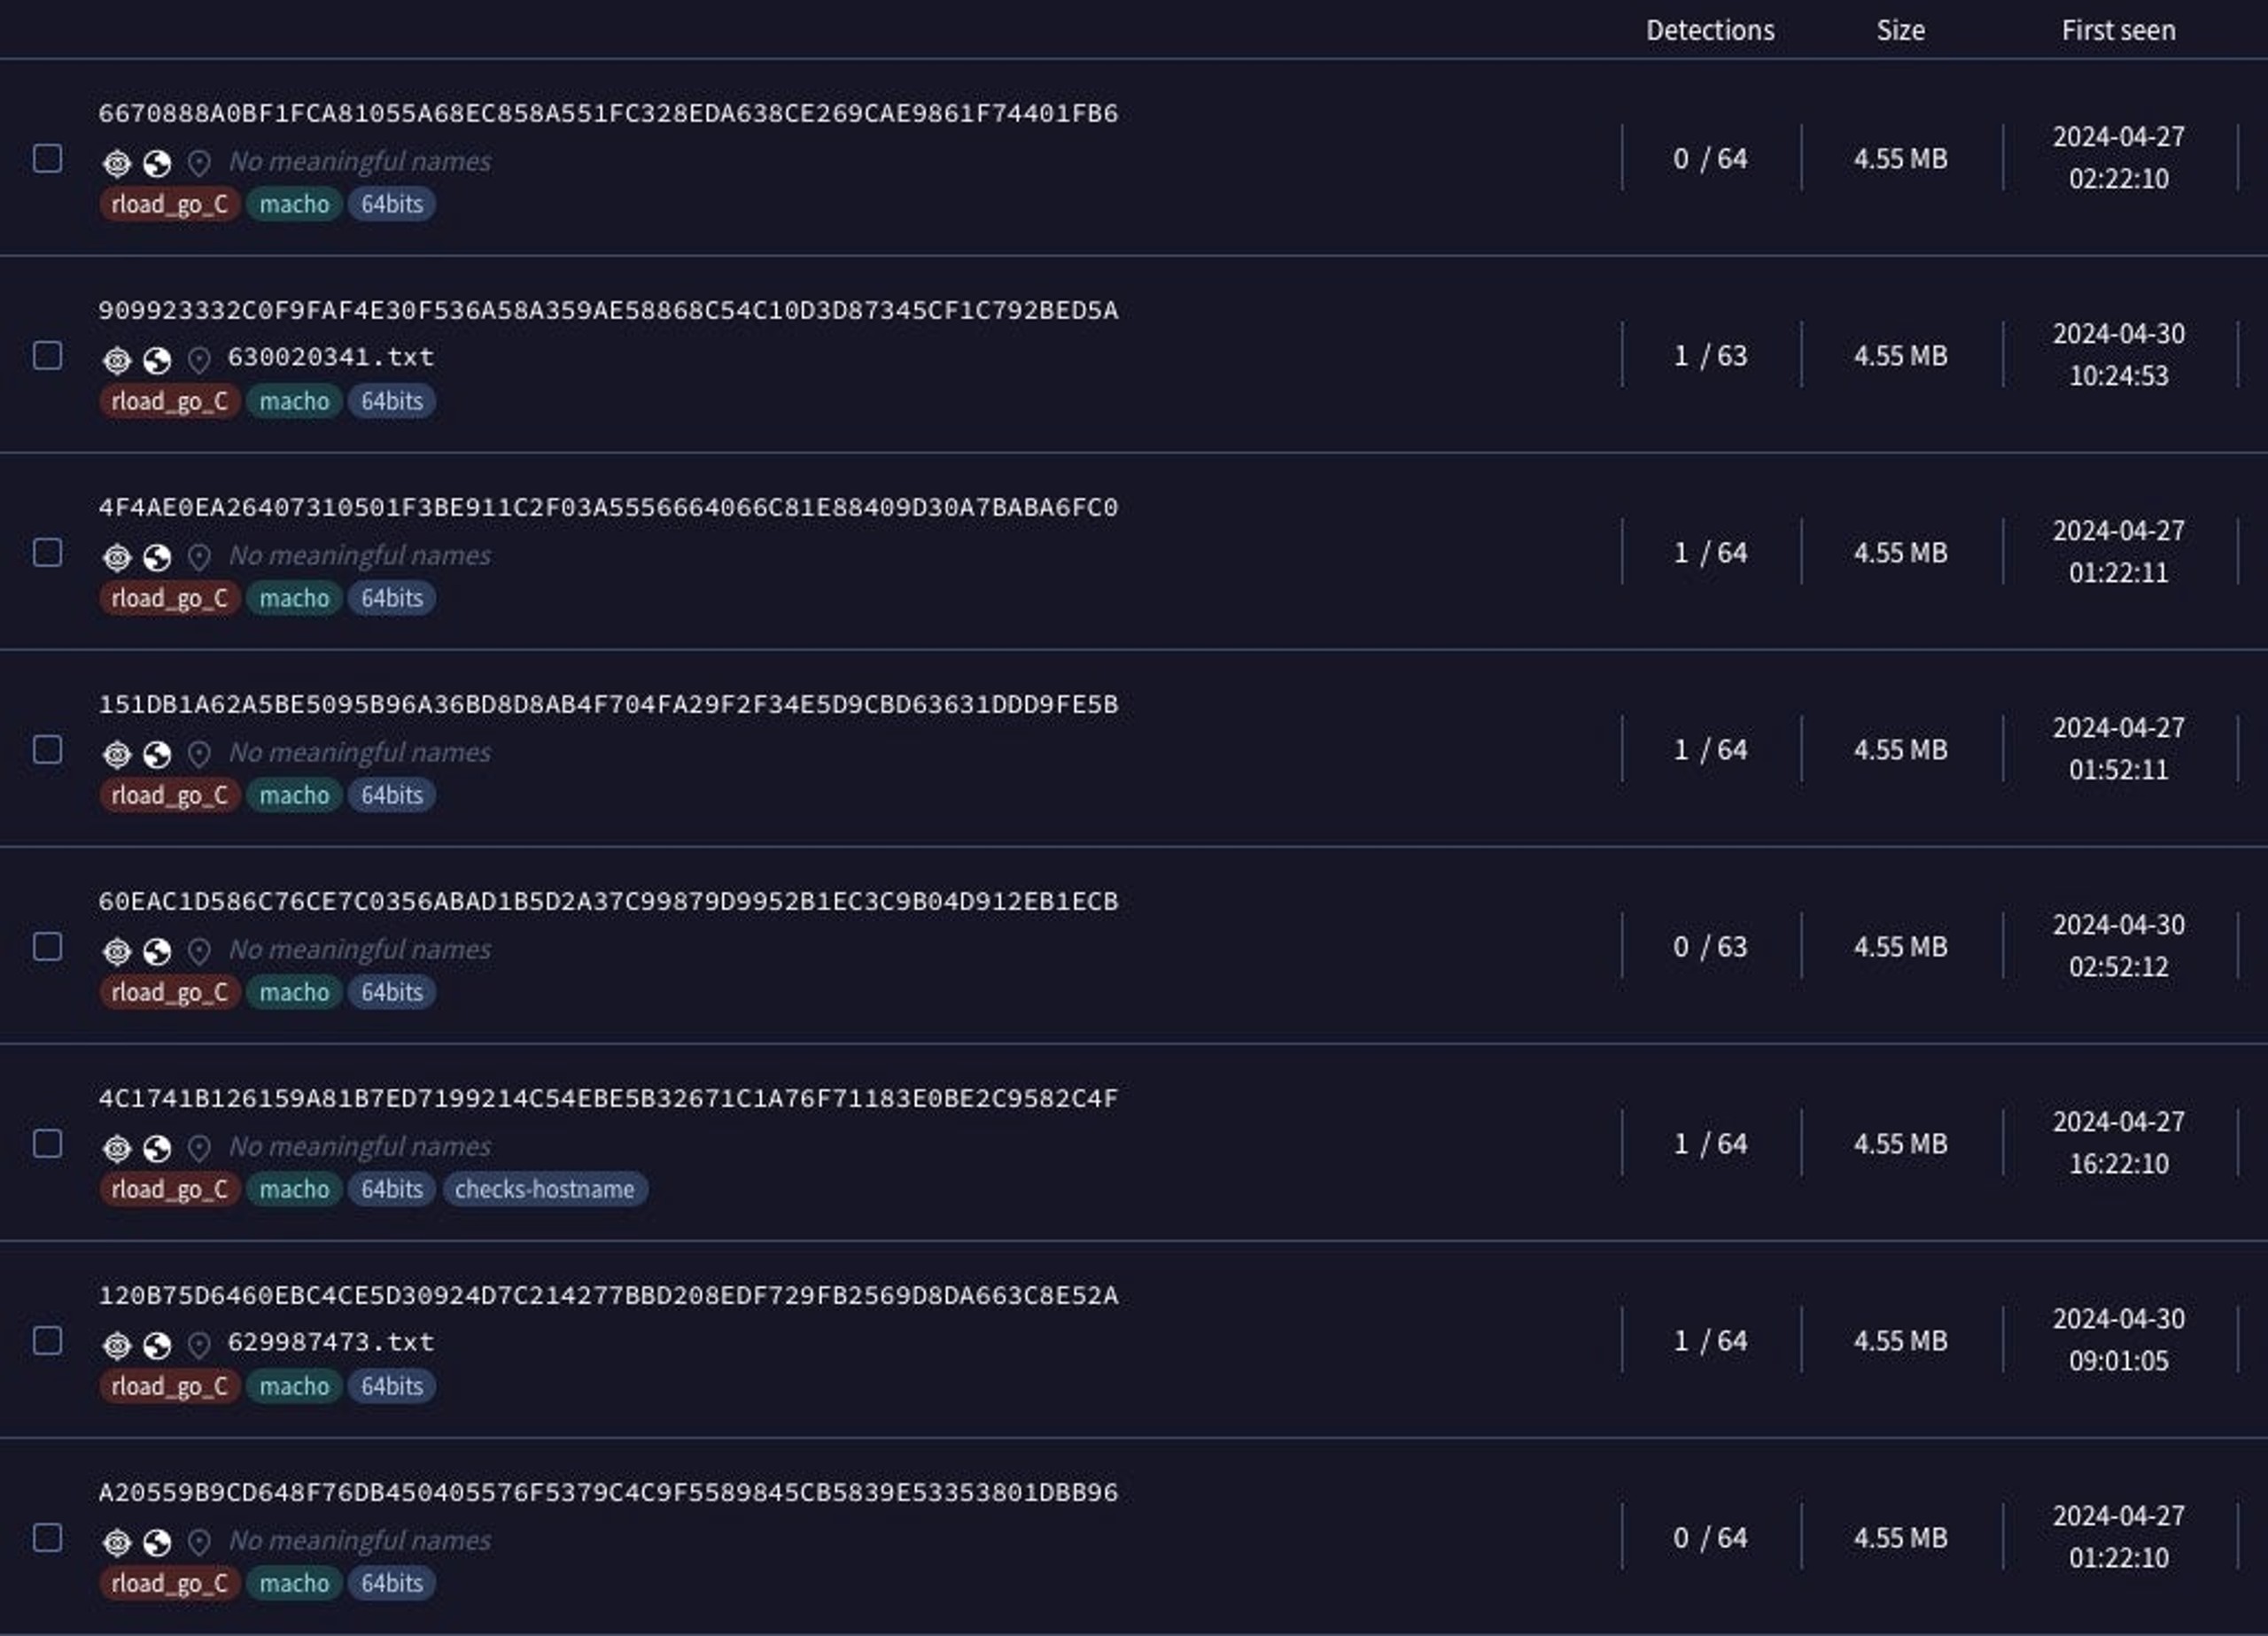Click the checks-hostname tag
Viewport: 2268px width, 1636px height.
545,1189
